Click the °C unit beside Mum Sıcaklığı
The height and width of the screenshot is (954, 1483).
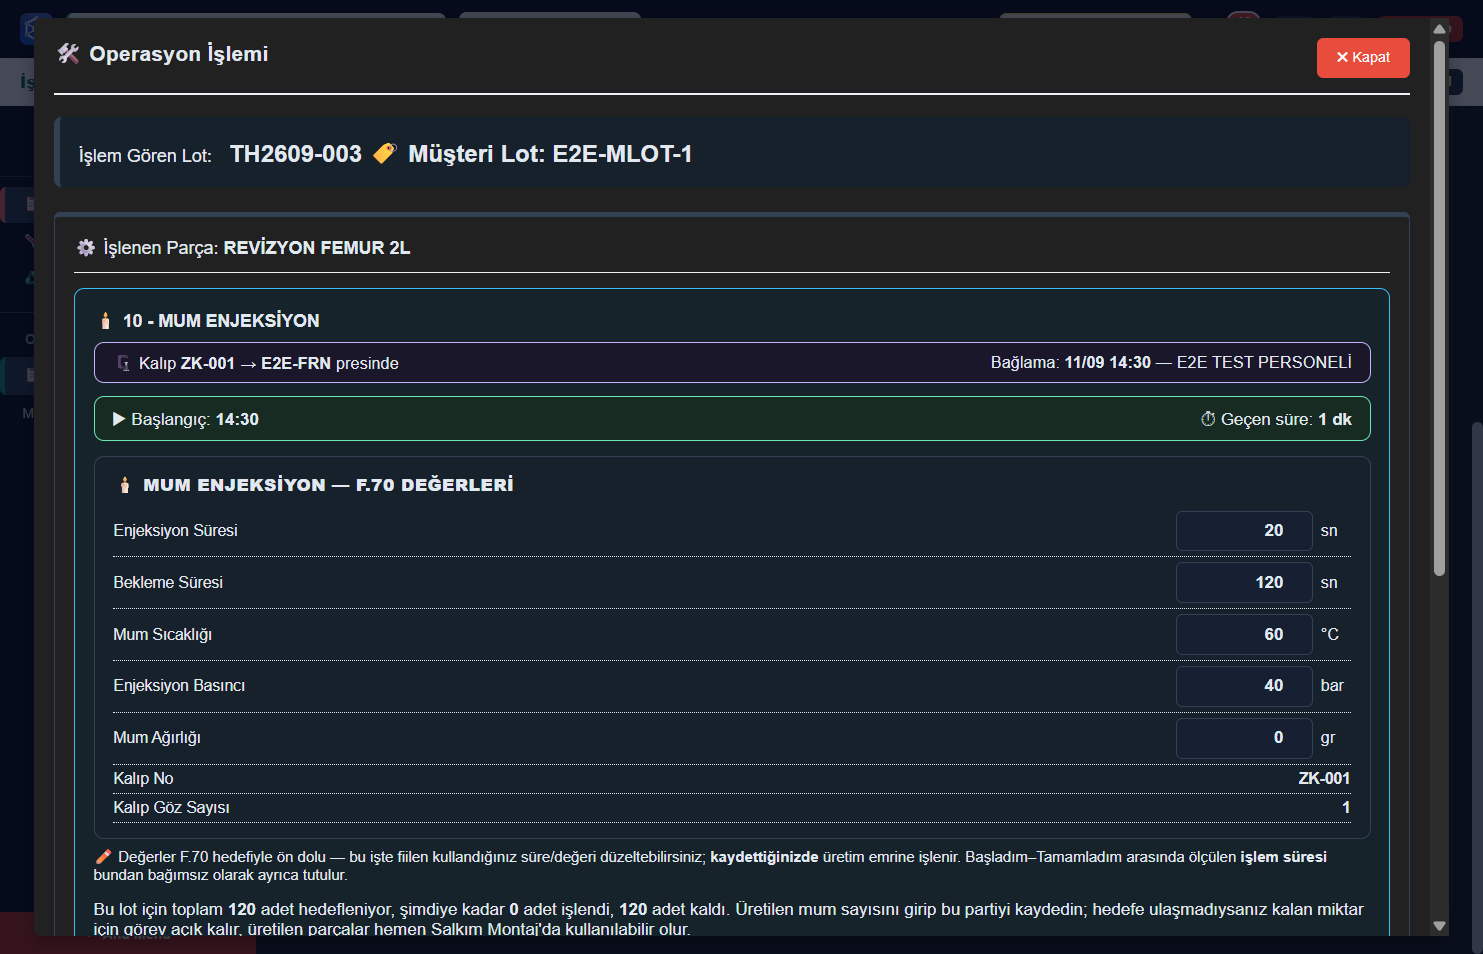click(x=1330, y=634)
